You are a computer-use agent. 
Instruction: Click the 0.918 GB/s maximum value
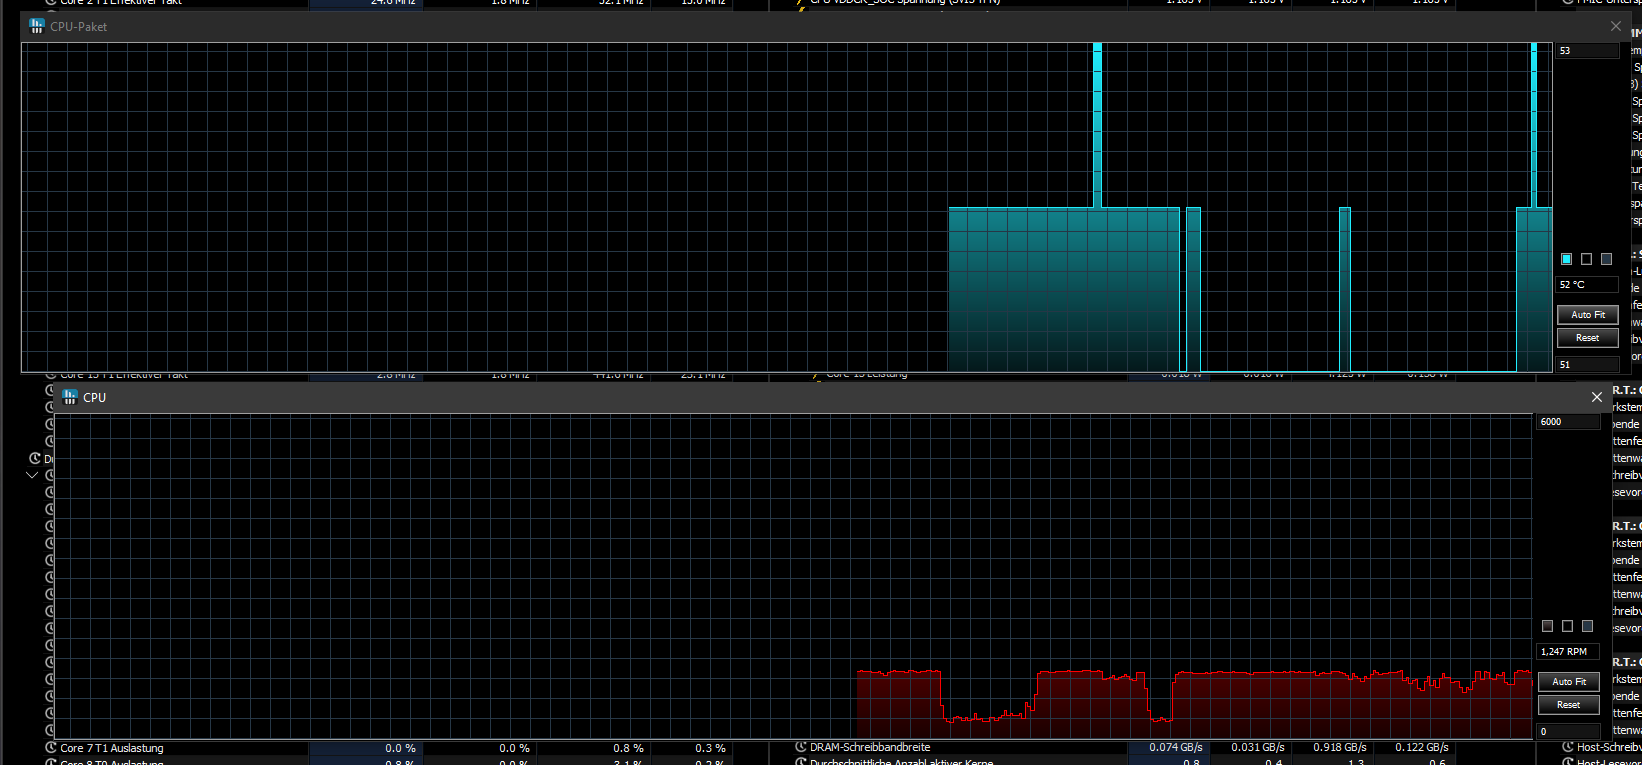[1340, 747]
